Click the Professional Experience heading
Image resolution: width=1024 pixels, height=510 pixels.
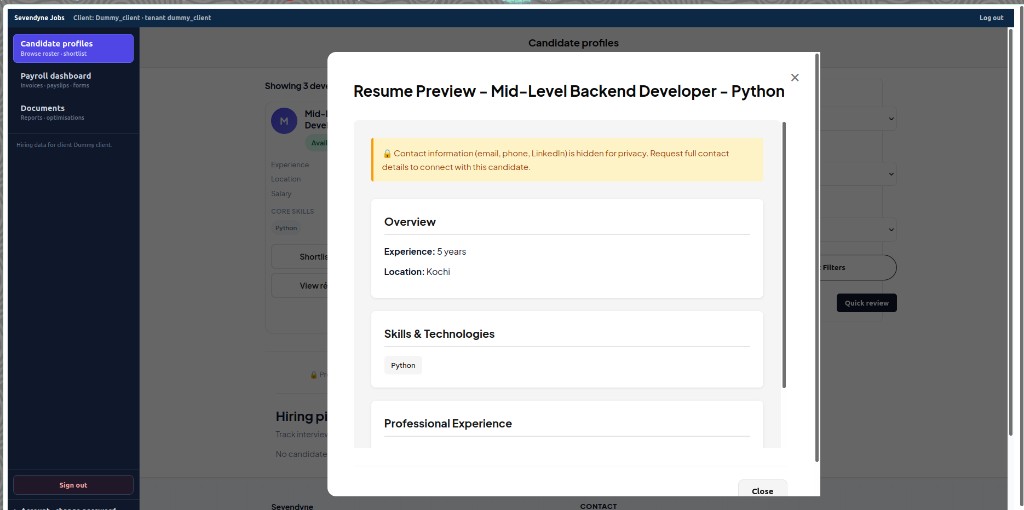[x=448, y=423]
